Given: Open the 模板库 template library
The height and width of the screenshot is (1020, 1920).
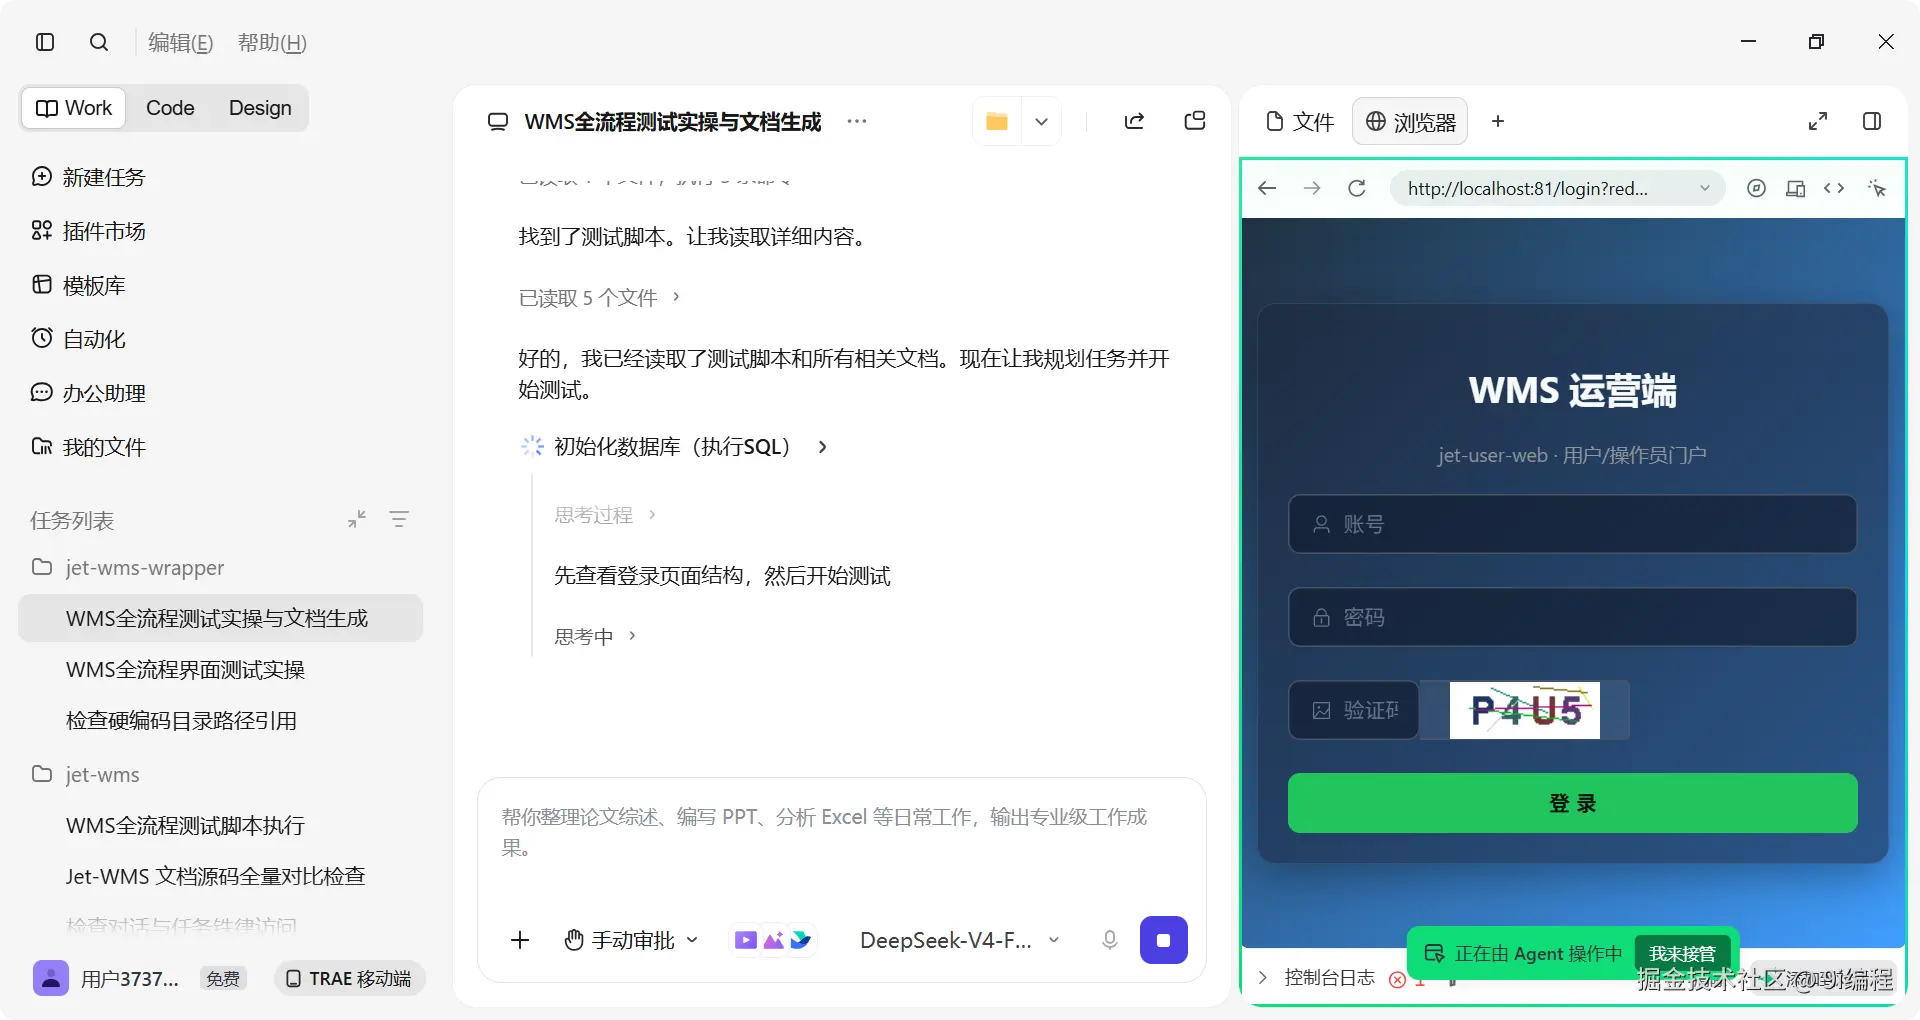Looking at the screenshot, I should (x=78, y=285).
